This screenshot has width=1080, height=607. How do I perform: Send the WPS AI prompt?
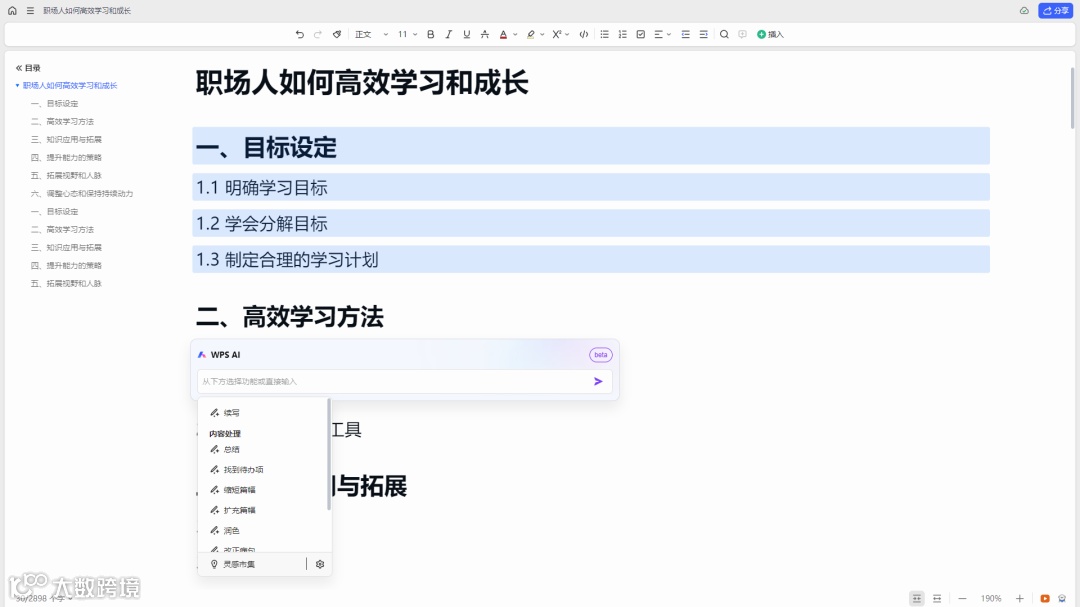tap(598, 381)
